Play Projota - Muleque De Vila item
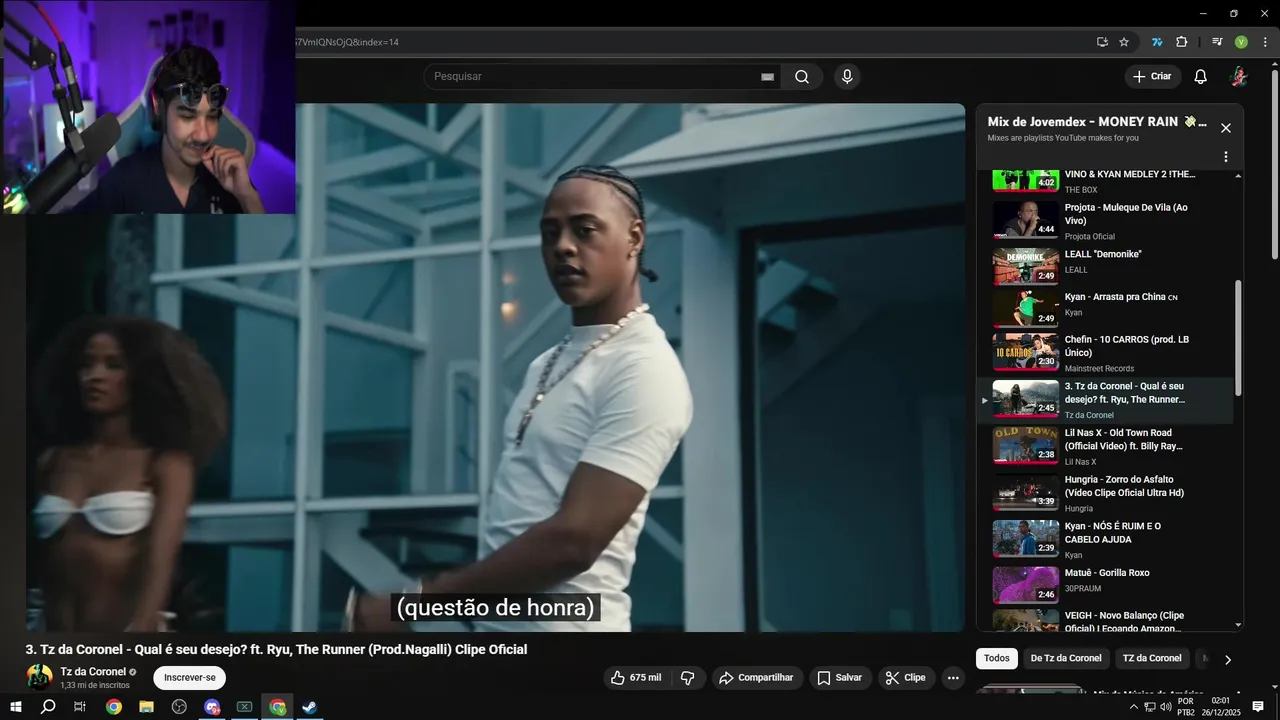1280x720 pixels. [1105, 220]
